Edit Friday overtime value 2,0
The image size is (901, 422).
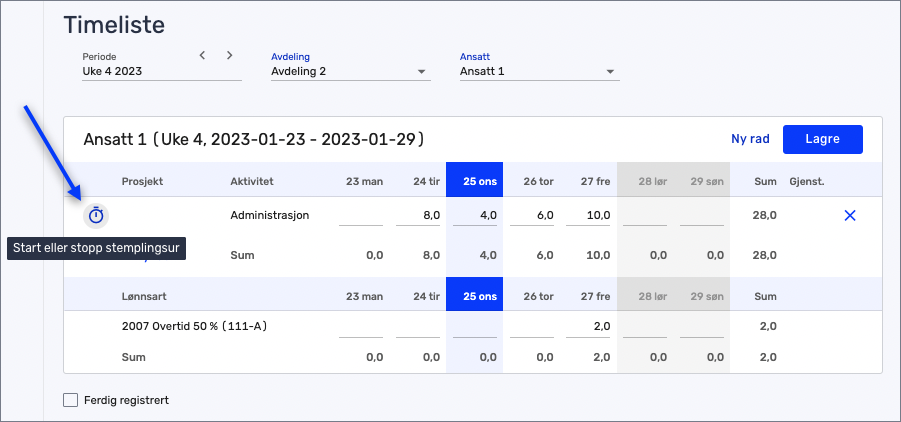pyautogui.click(x=588, y=326)
